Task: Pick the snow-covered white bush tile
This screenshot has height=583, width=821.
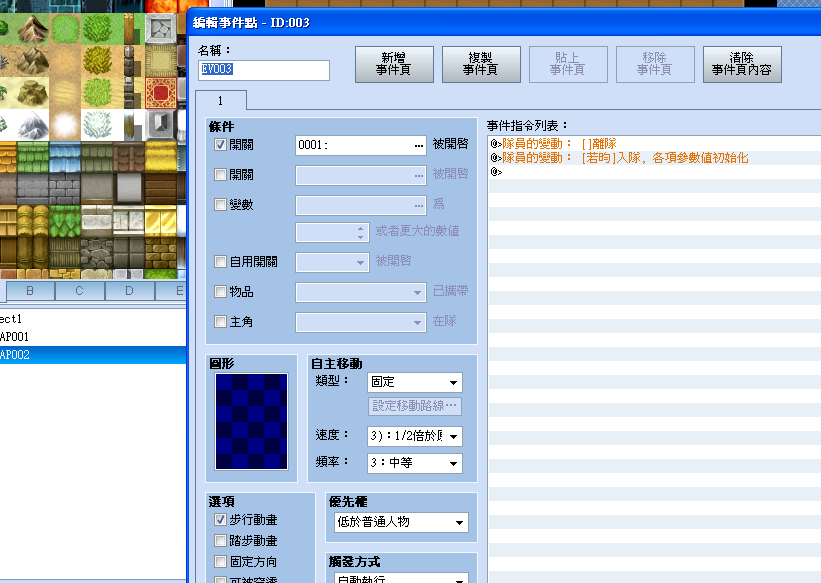Action: pos(96,125)
